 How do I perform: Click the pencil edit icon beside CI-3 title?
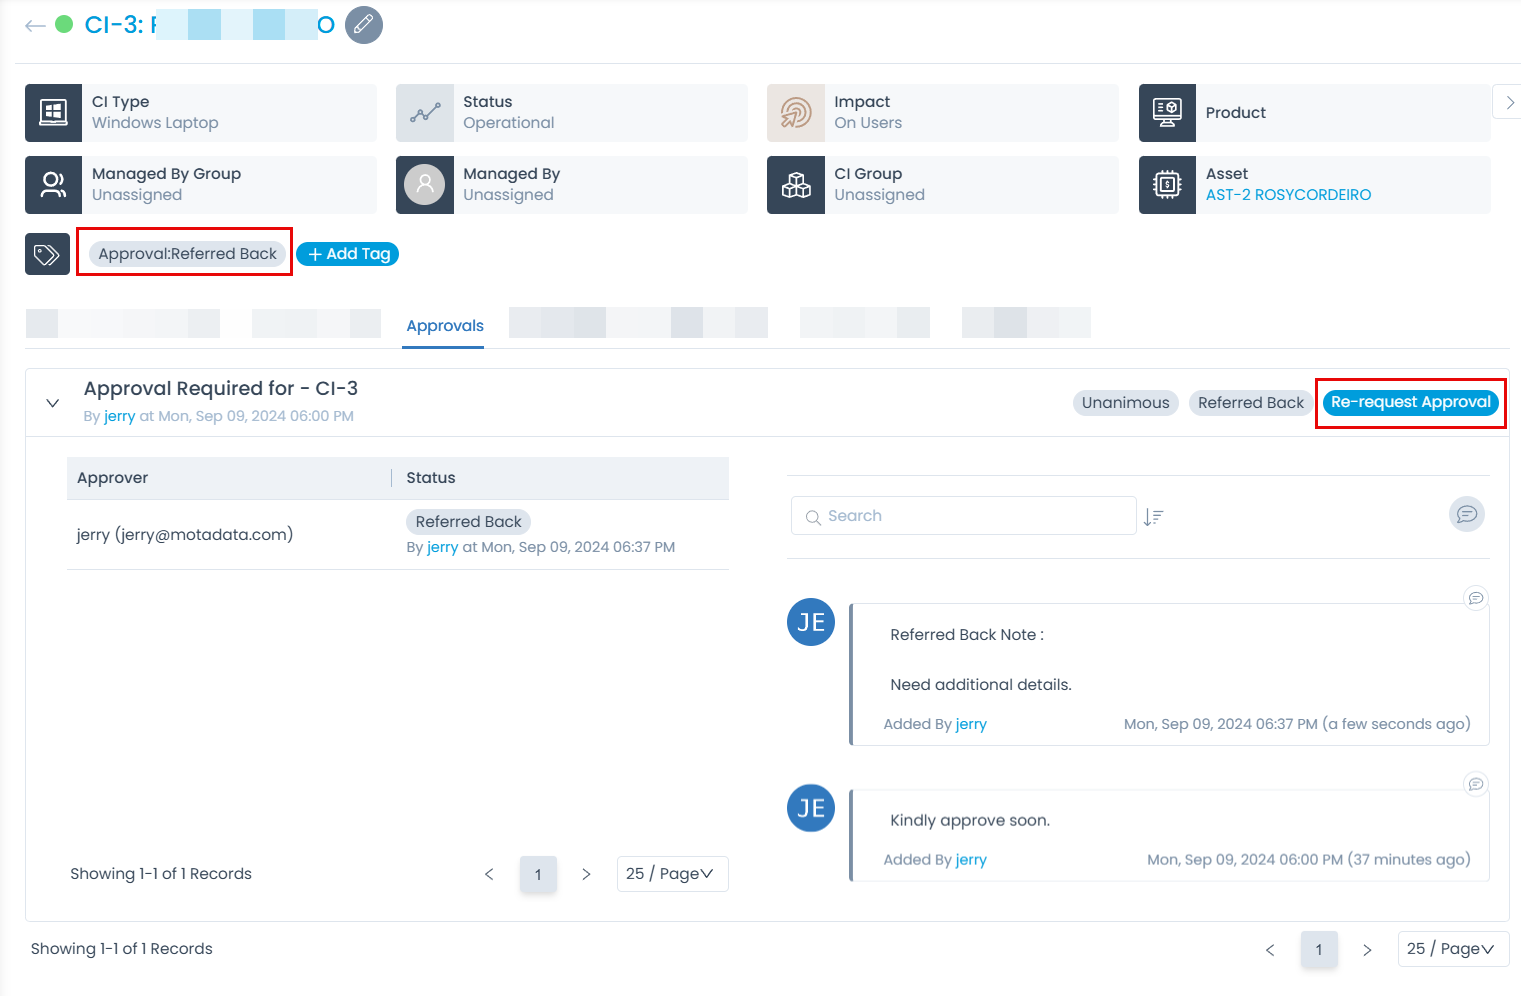(x=363, y=25)
